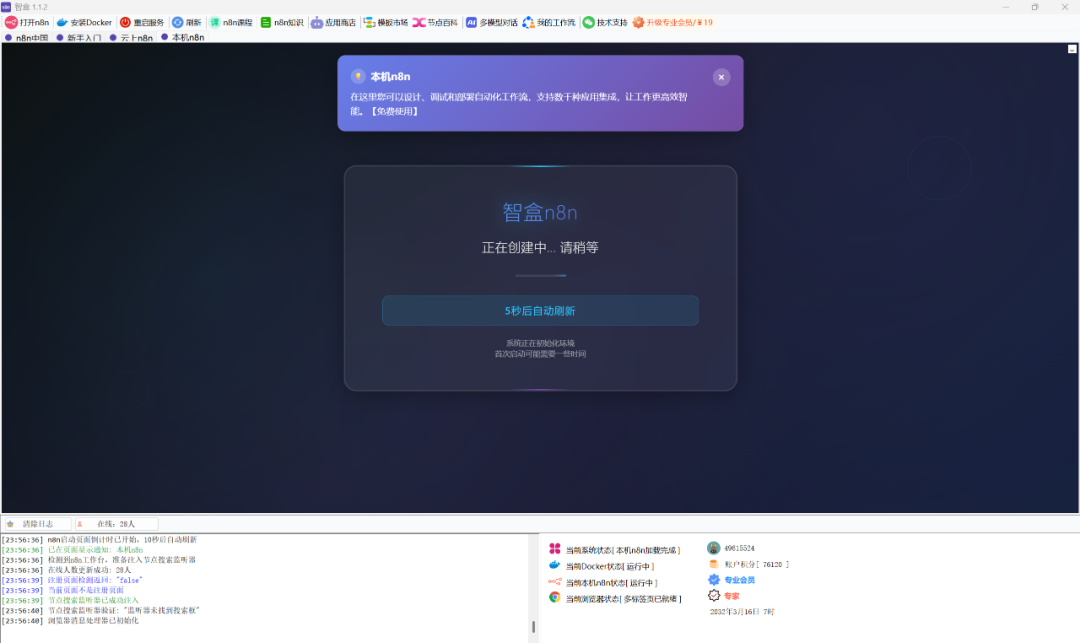Click the date text 2032年3月16日 7时

742,611
